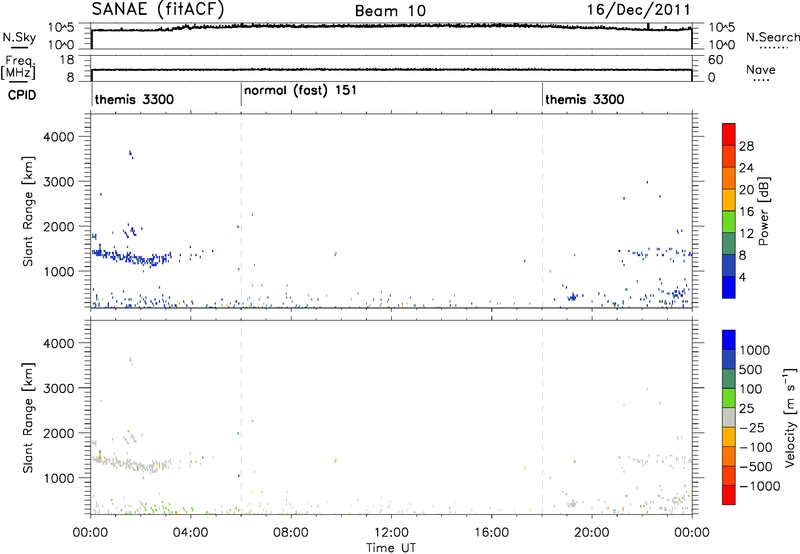This screenshot has width=800, height=554.
Task: Click the Power [dB] colorbar title
Action: (x=764, y=211)
